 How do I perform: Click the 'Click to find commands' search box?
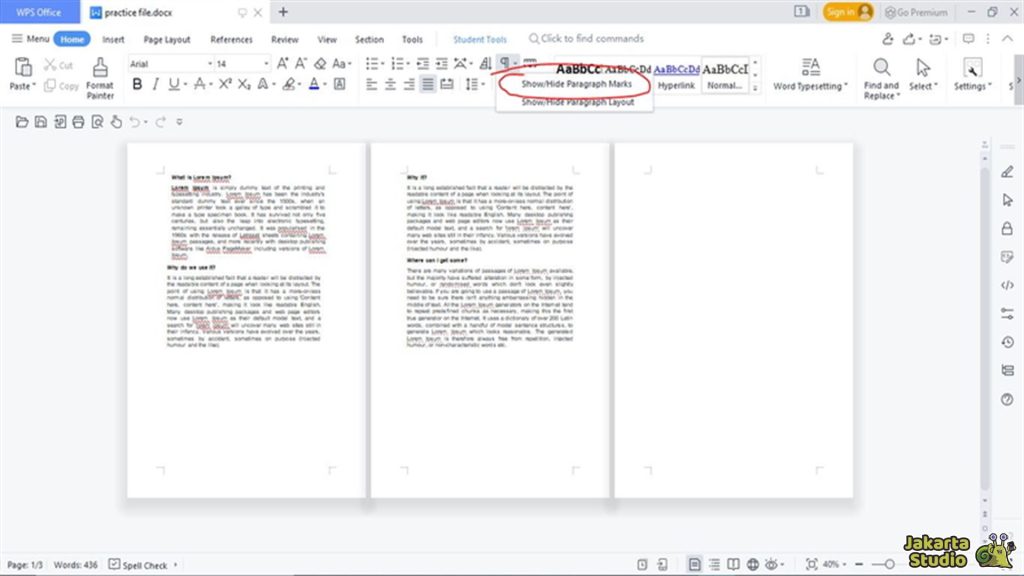pyautogui.click(x=592, y=39)
